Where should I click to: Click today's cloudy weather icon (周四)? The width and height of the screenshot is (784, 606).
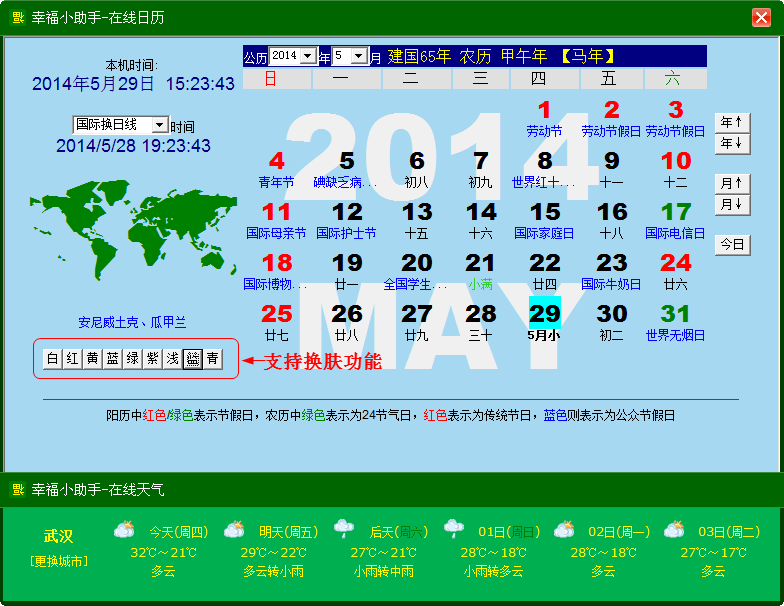[x=124, y=529]
